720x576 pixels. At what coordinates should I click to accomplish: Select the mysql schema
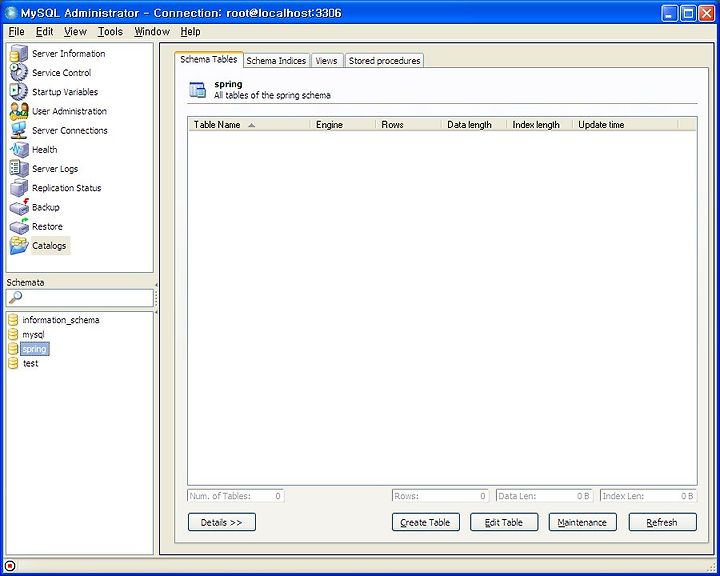click(34, 334)
